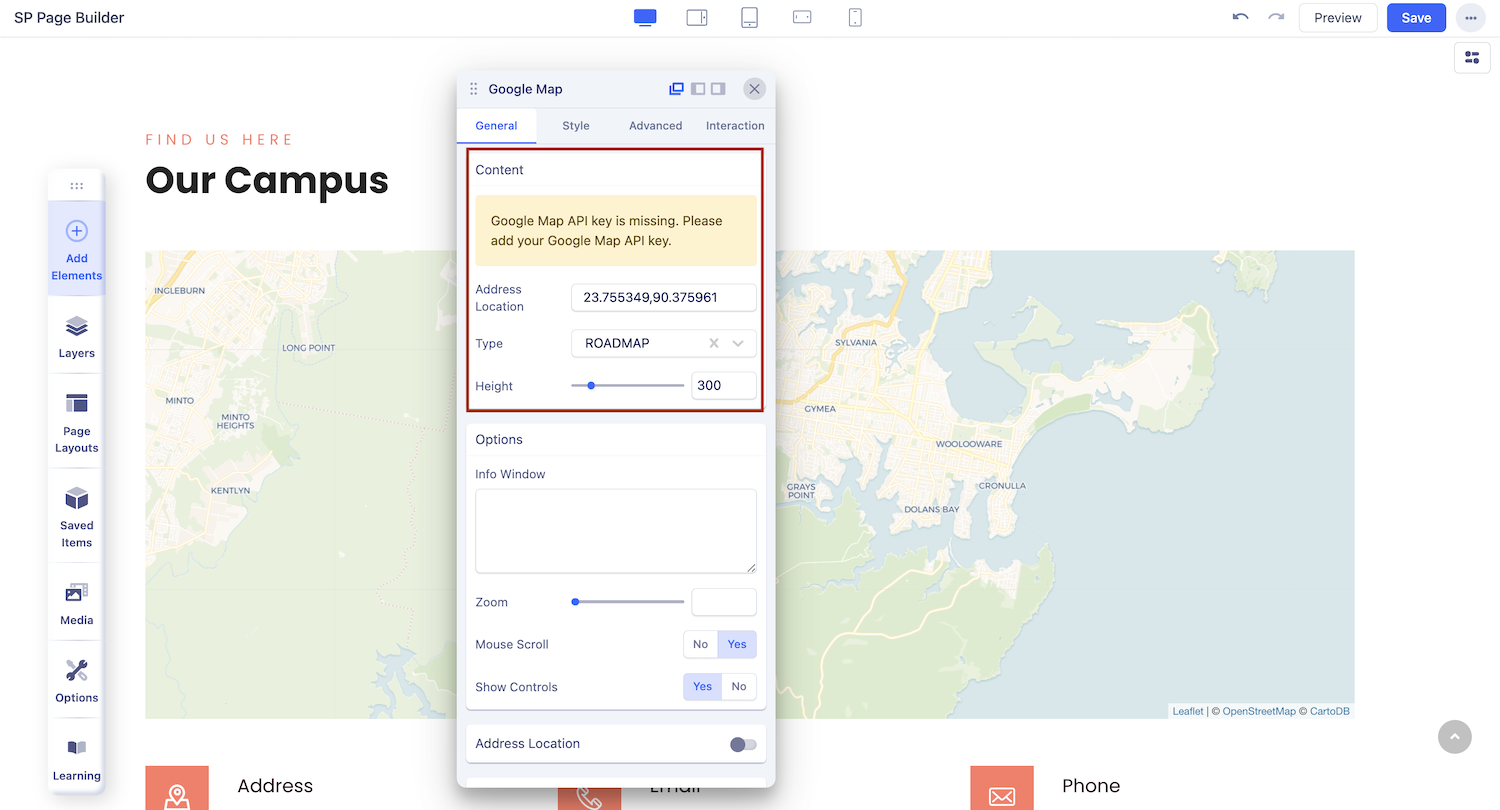Click the undo arrow icon
This screenshot has width=1500, height=810.
1240,18
